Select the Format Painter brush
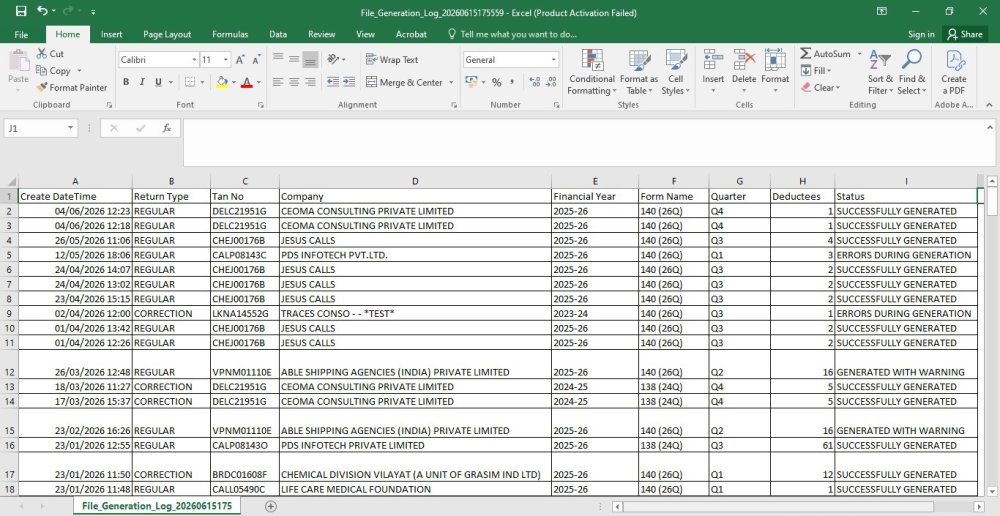 click(42, 87)
